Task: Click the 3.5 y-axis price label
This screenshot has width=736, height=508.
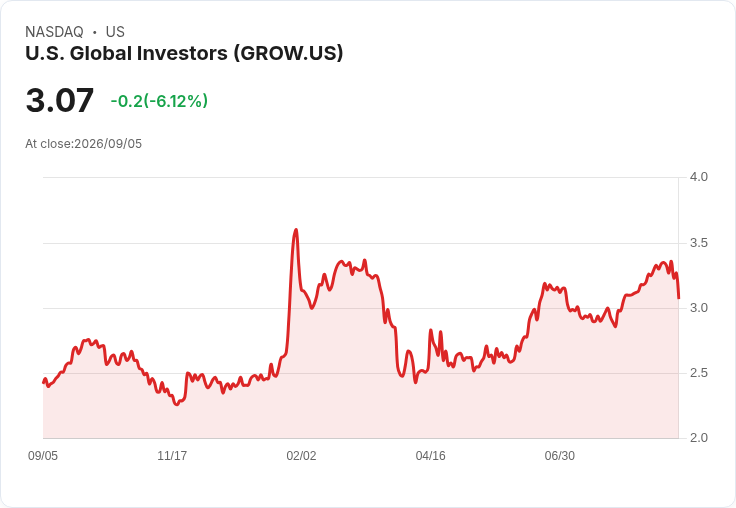Action: 698,243
